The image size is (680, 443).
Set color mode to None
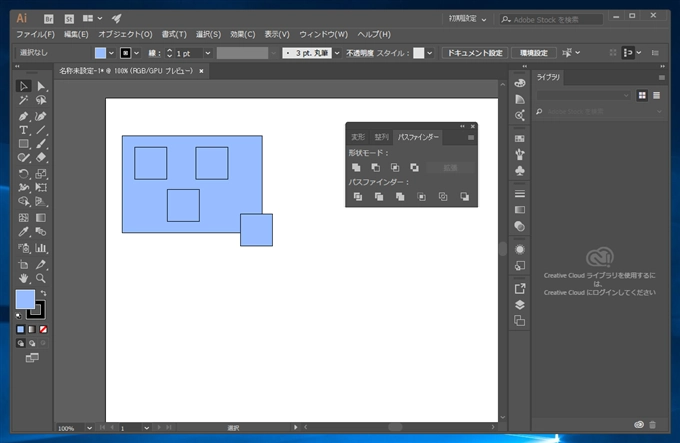[x=43, y=329]
